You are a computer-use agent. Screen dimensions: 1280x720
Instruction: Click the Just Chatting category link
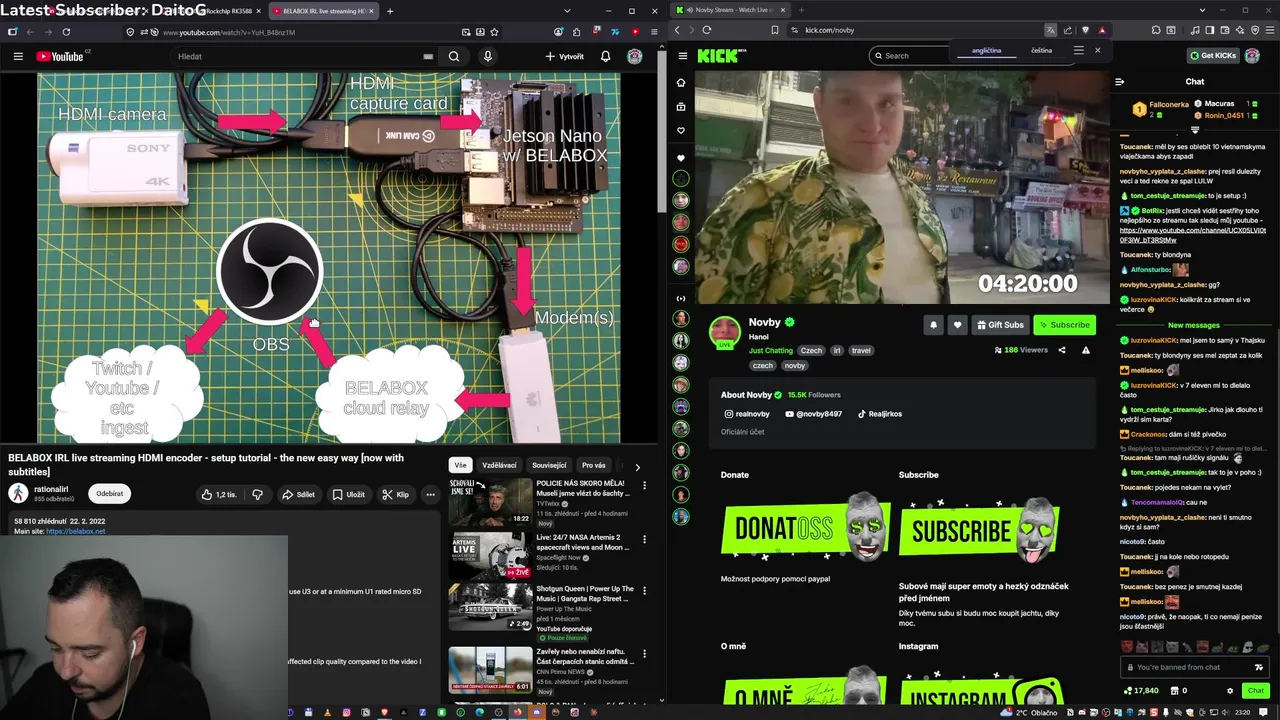coord(771,351)
